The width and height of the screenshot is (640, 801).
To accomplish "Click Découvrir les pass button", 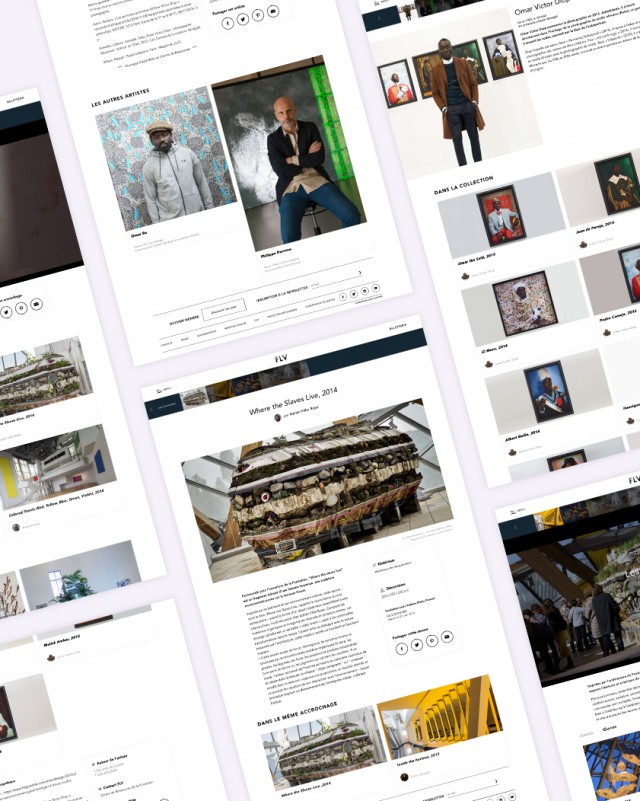I will pos(224,310).
